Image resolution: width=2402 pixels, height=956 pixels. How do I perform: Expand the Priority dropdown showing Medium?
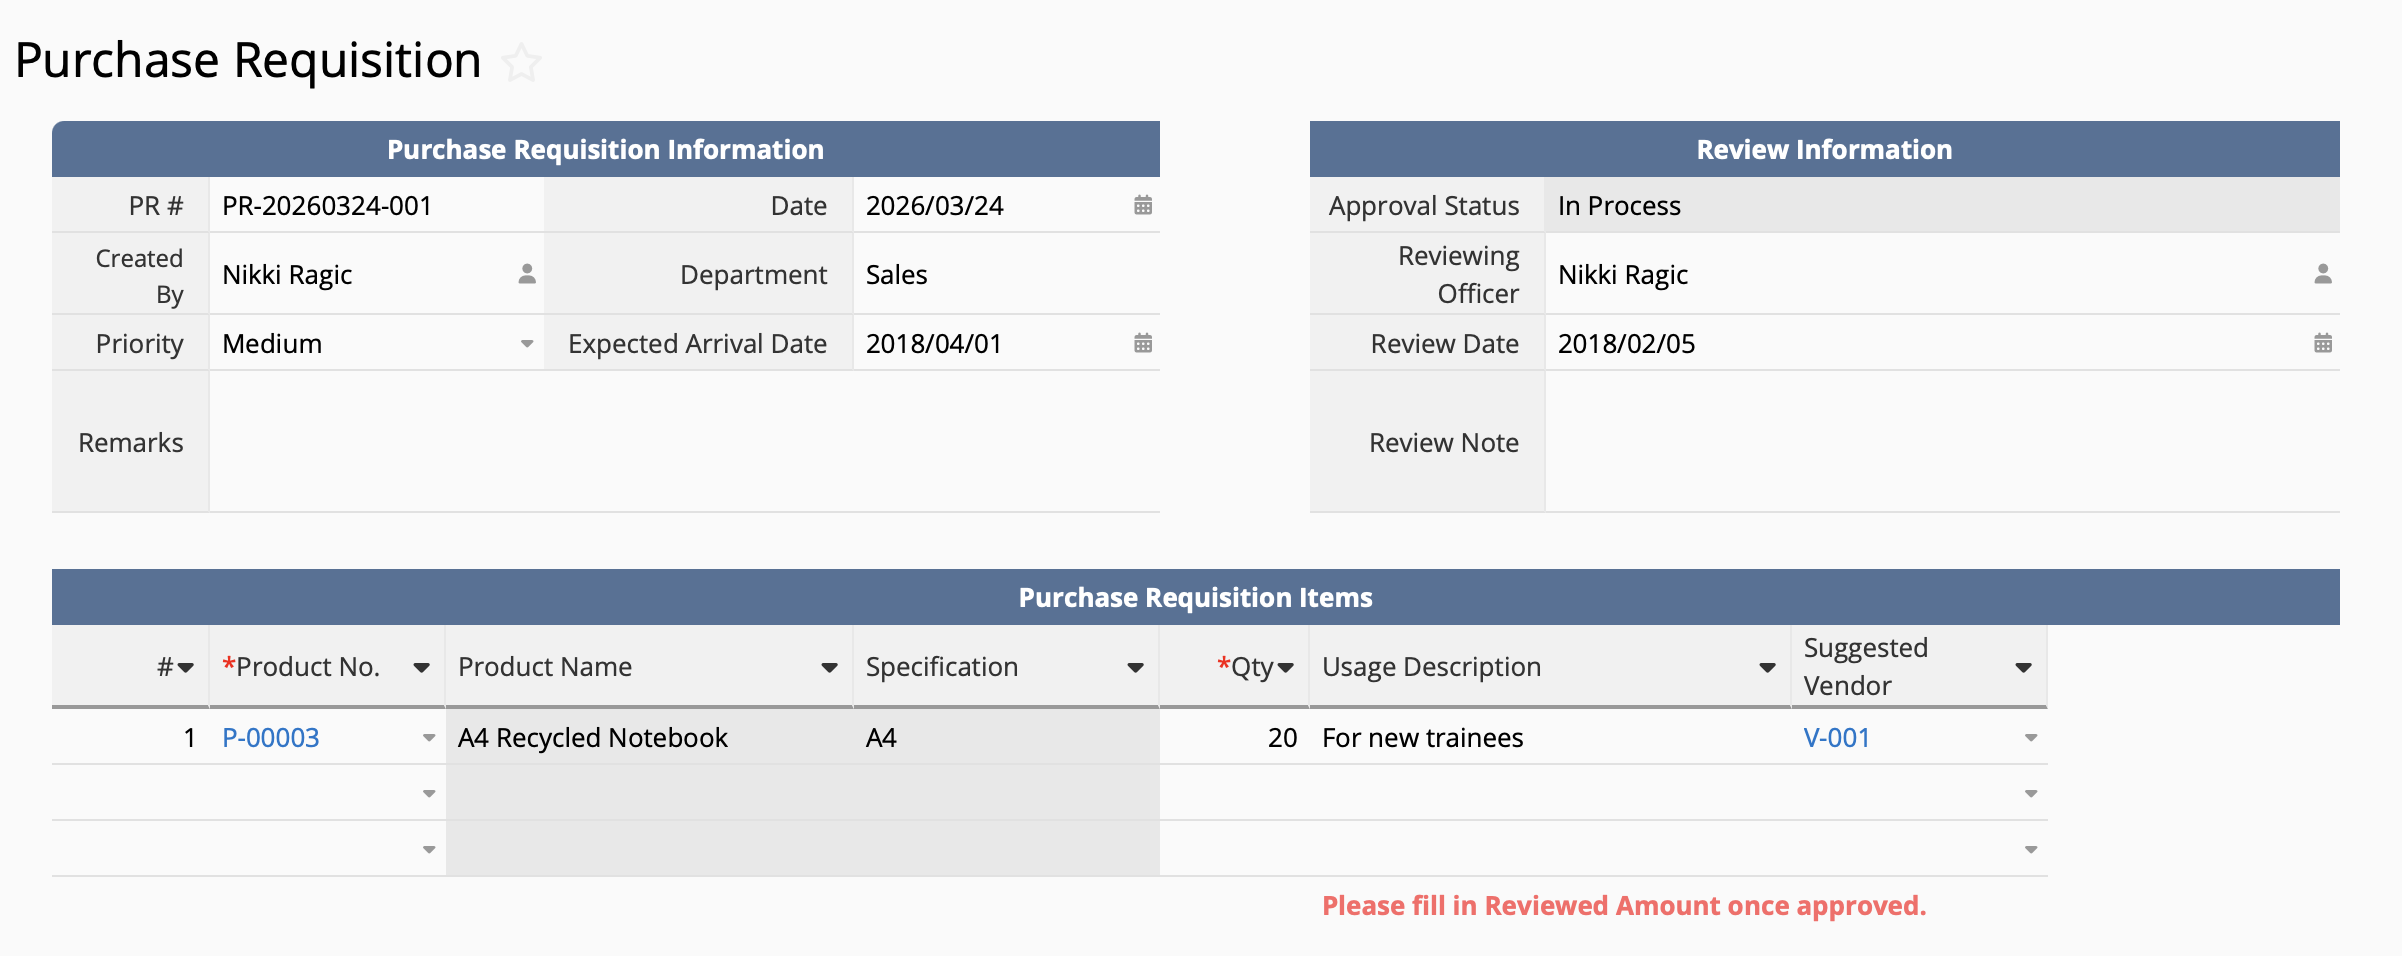point(527,344)
